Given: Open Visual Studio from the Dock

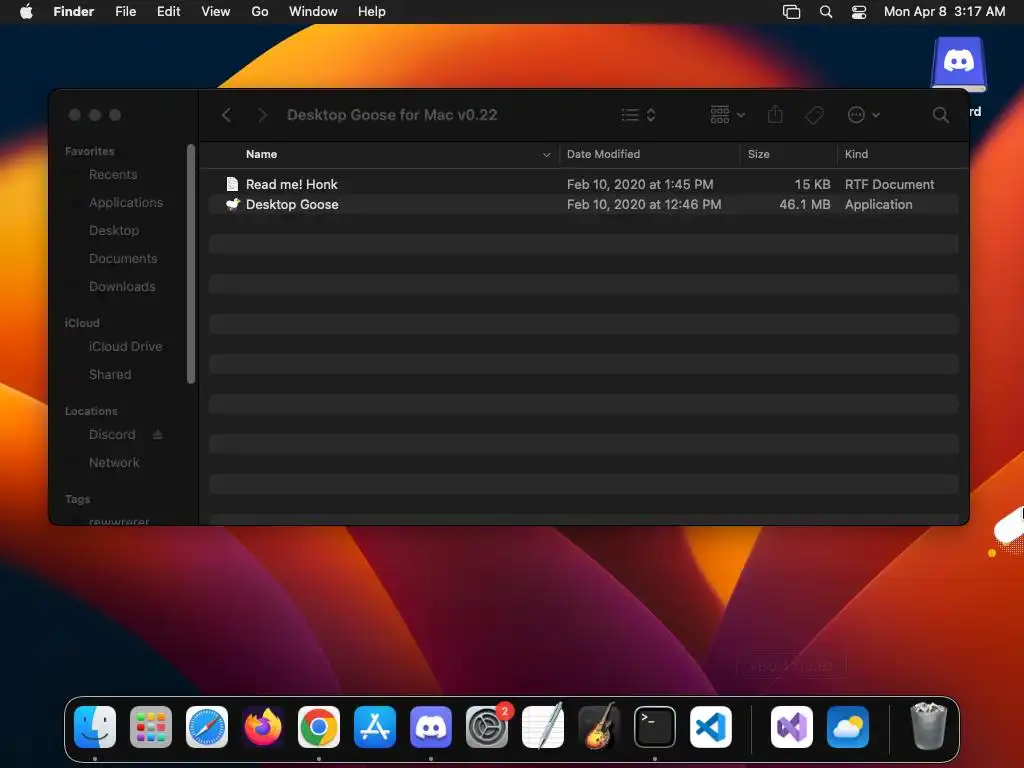Looking at the screenshot, I should (x=792, y=727).
